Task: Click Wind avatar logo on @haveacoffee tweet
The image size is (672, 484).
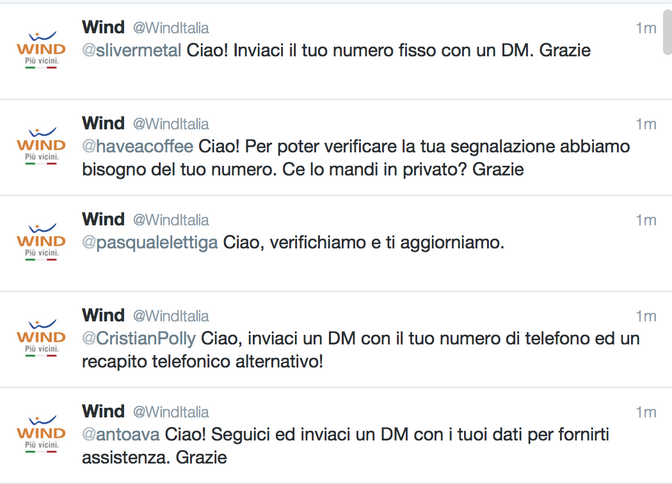Action: coord(41,146)
